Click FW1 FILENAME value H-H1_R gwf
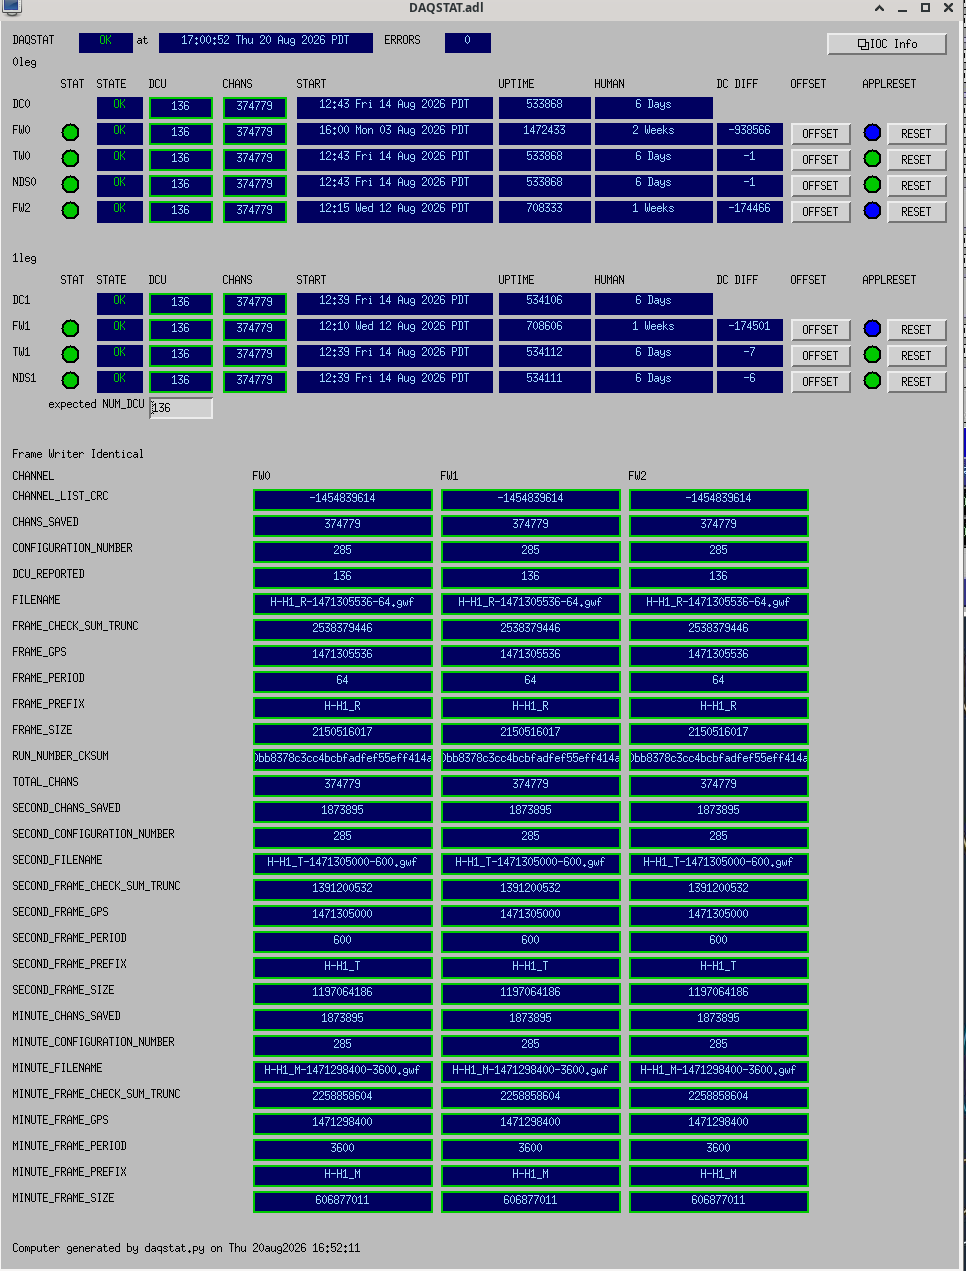Screen dimensions: 966x1271 click(x=530, y=602)
